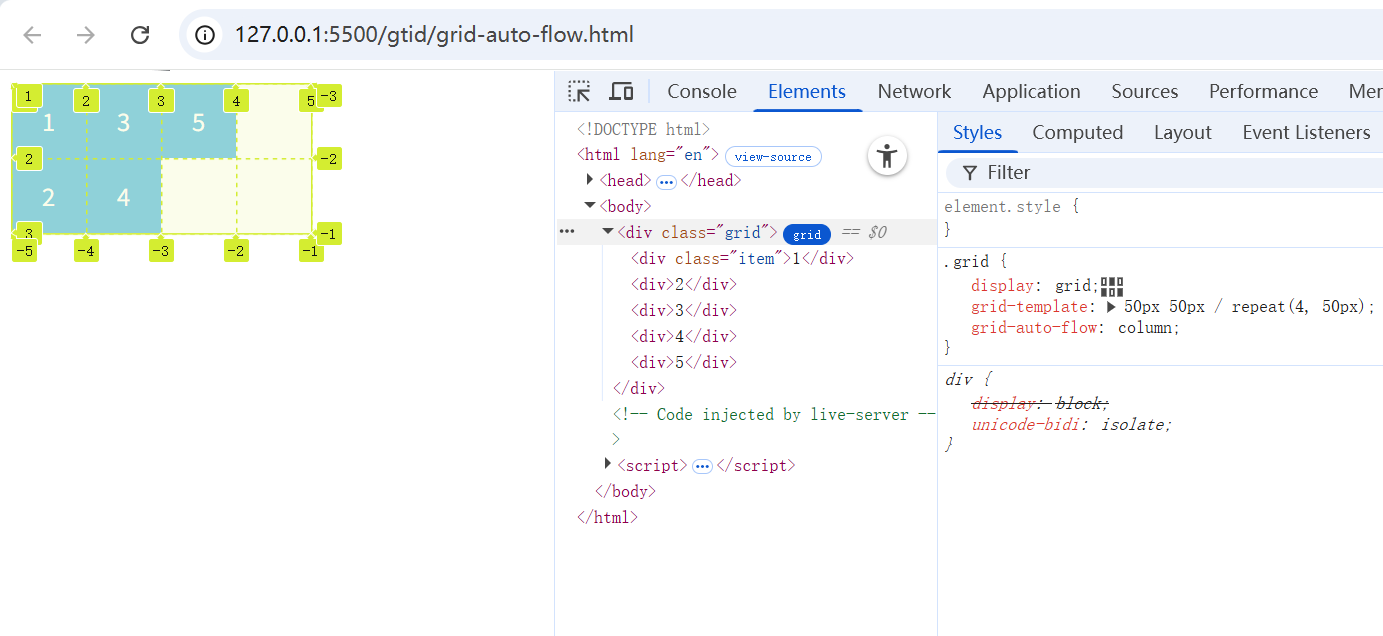Expand the grid-template shorthand triangle
This screenshot has width=1383, height=636.
[x=1111, y=307]
